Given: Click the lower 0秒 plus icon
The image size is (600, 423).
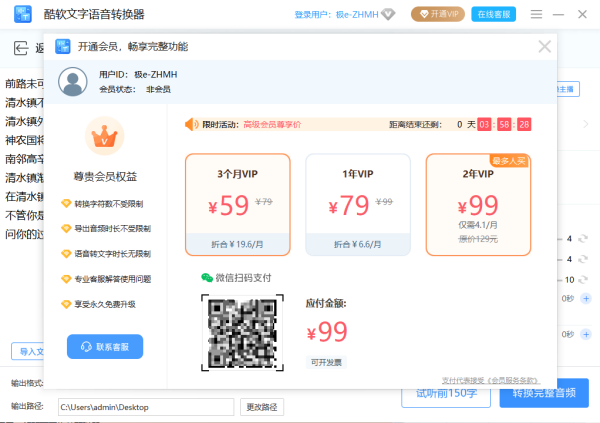Looking at the screenshot, I should [x=586, y=334].
